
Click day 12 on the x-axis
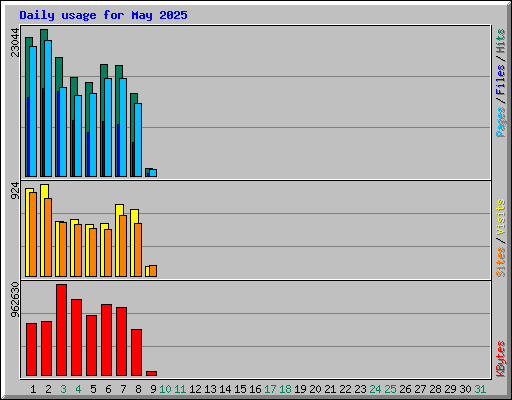195,389
